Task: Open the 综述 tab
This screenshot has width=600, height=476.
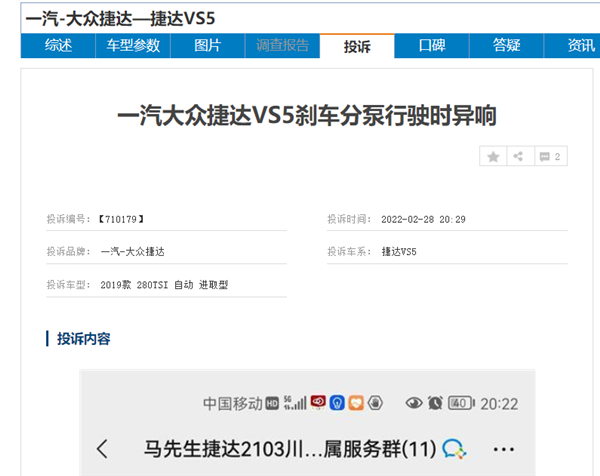Action: [x=58, y=46]
